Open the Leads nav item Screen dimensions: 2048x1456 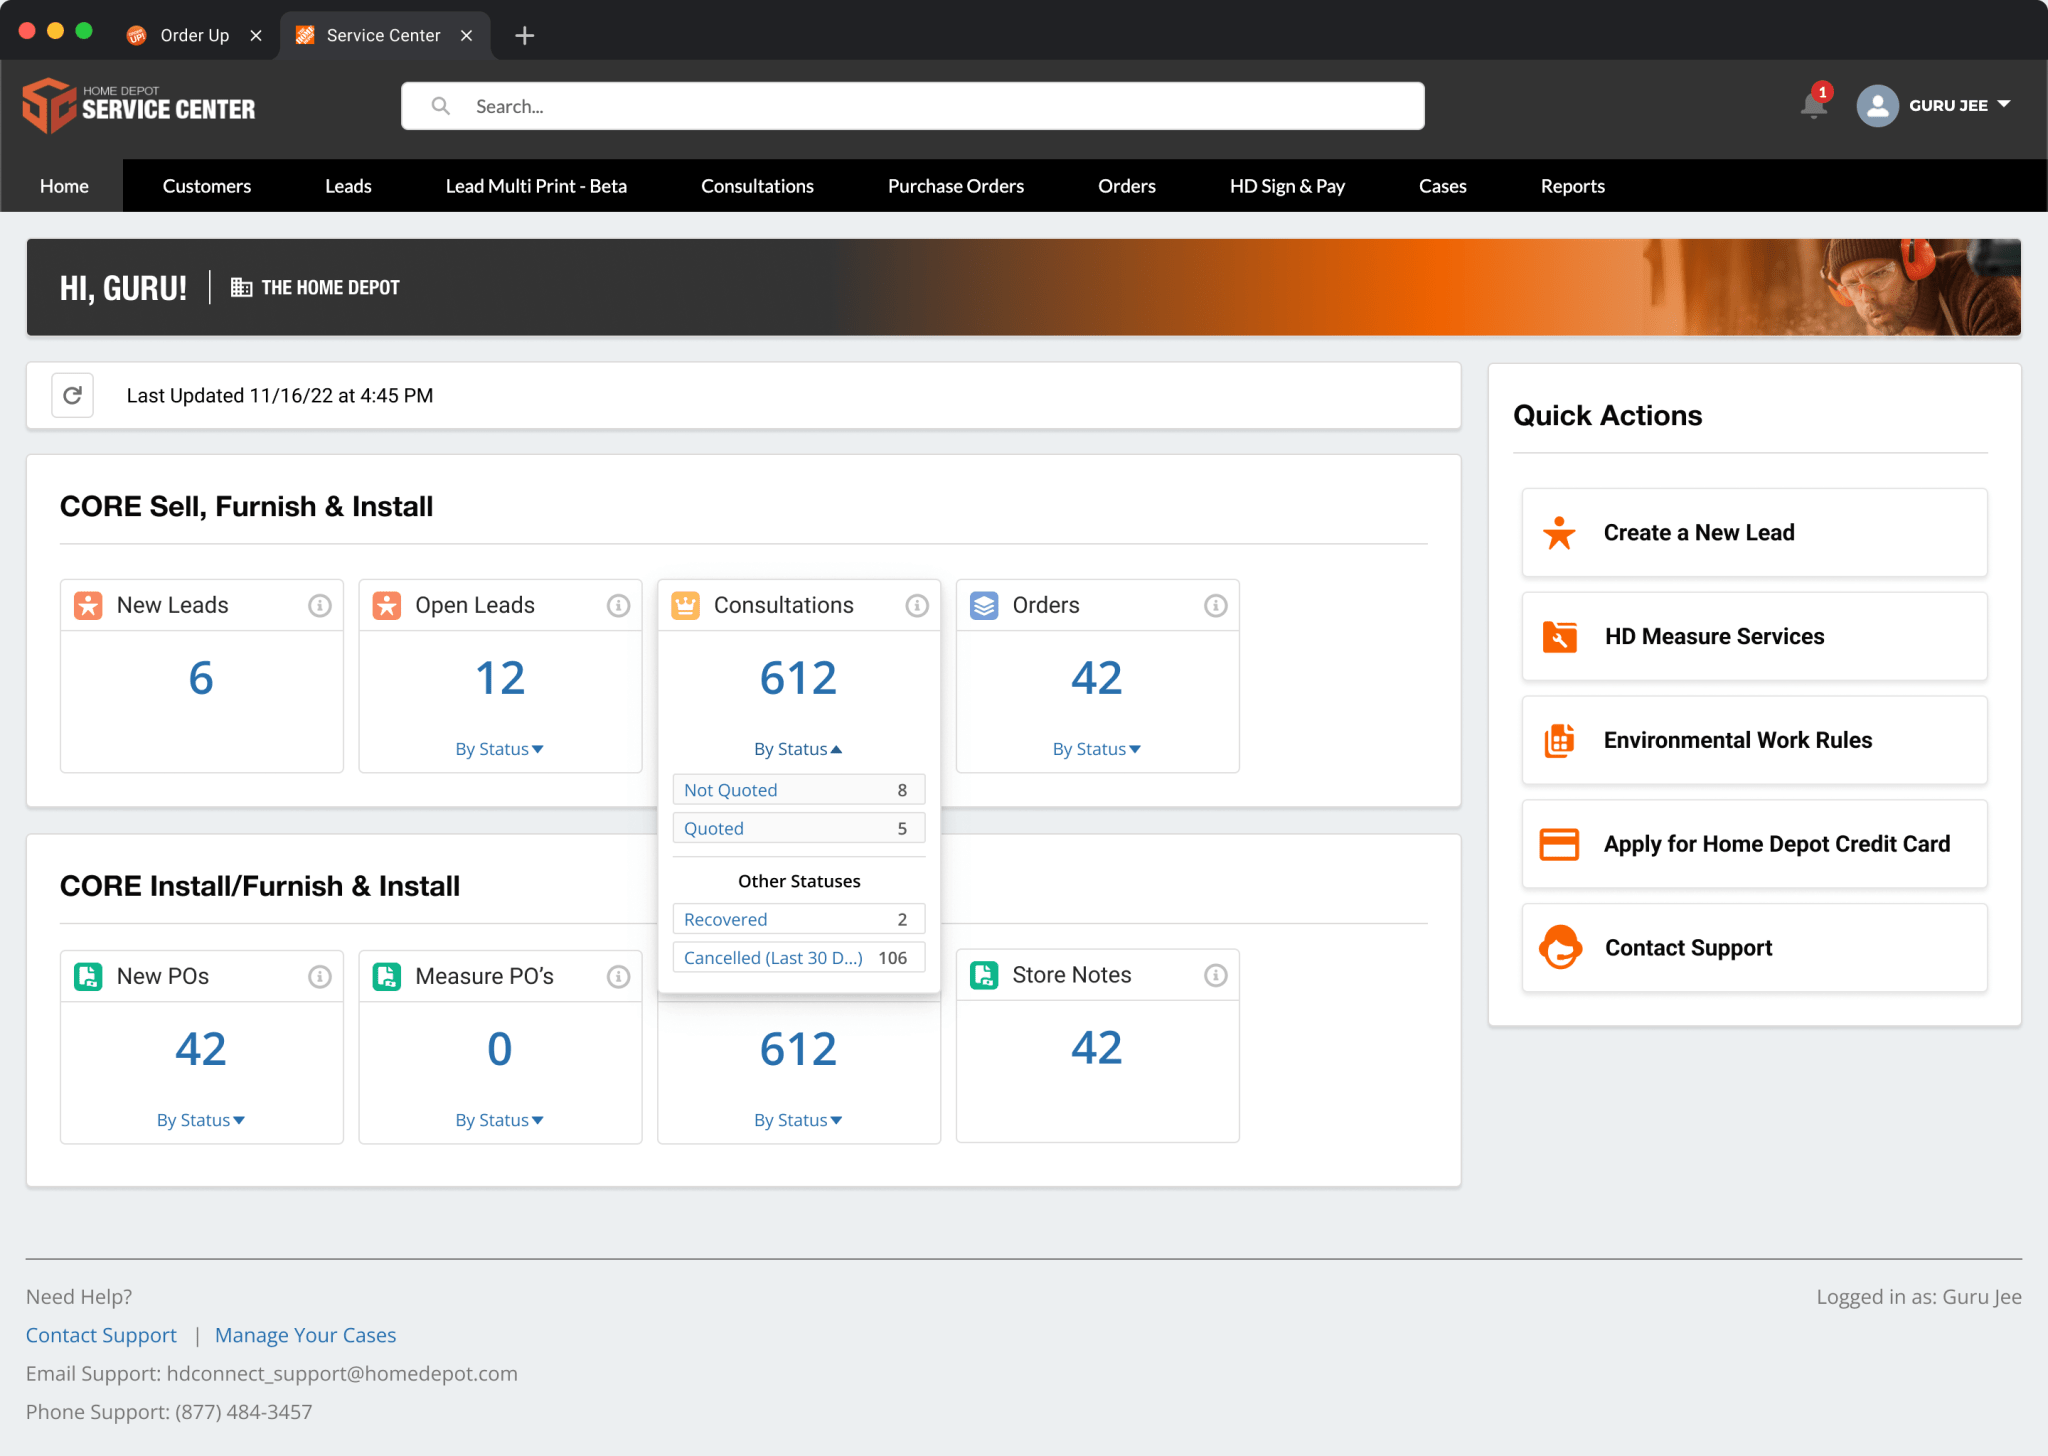point(348,186)
